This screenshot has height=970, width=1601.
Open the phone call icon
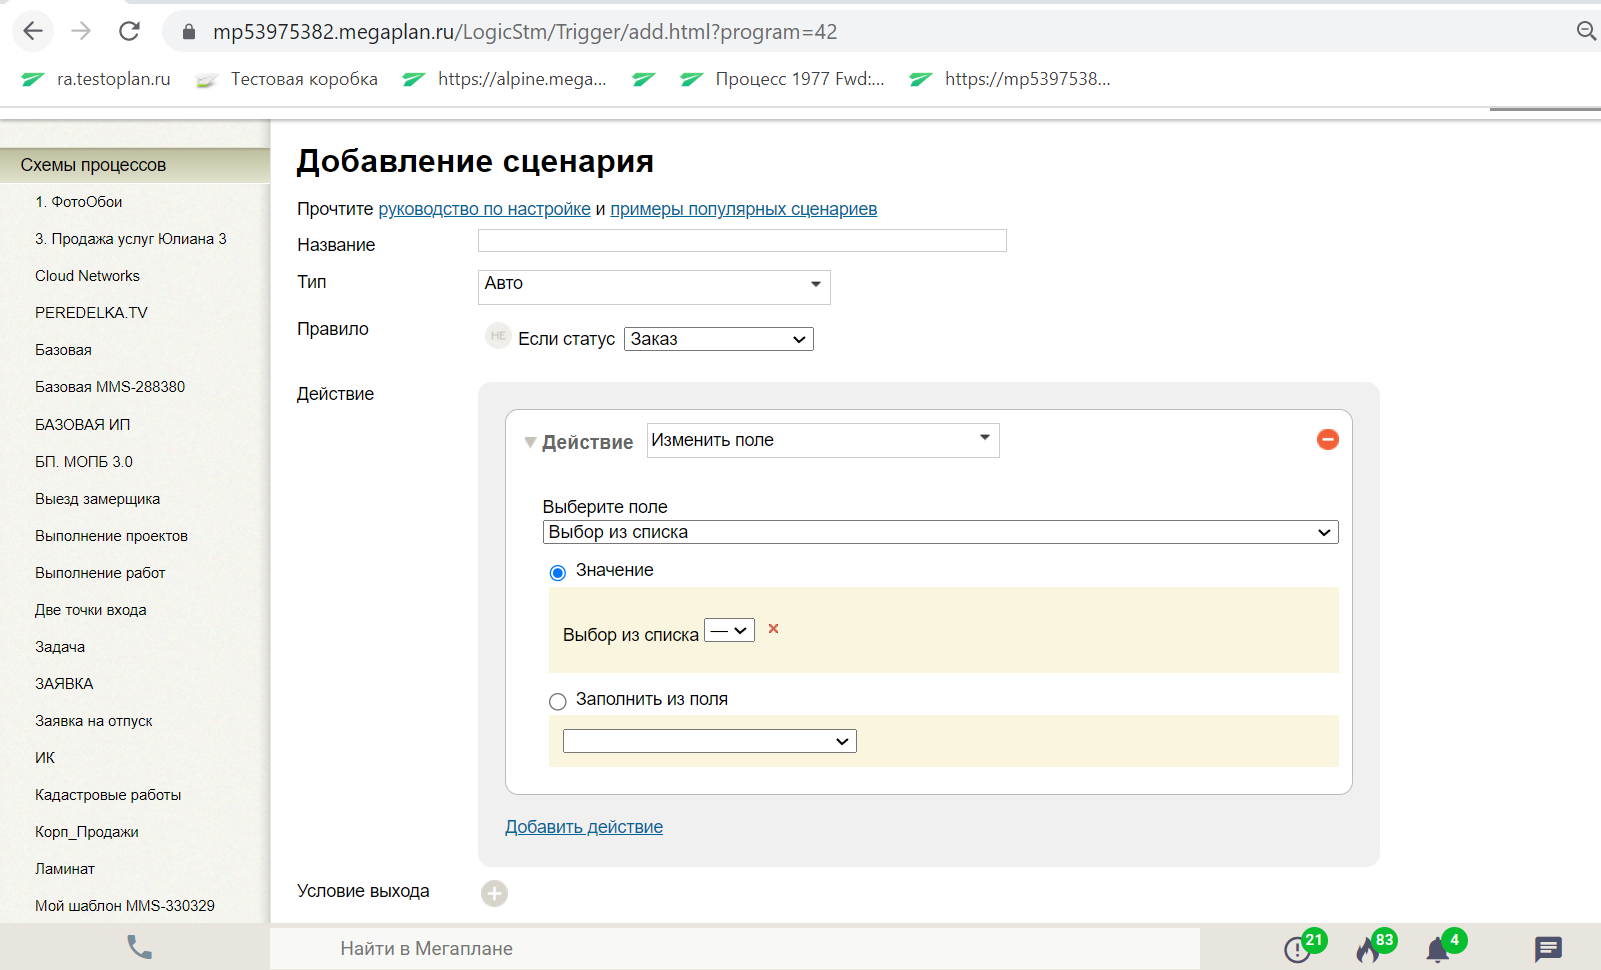click(x=140, y=947)
